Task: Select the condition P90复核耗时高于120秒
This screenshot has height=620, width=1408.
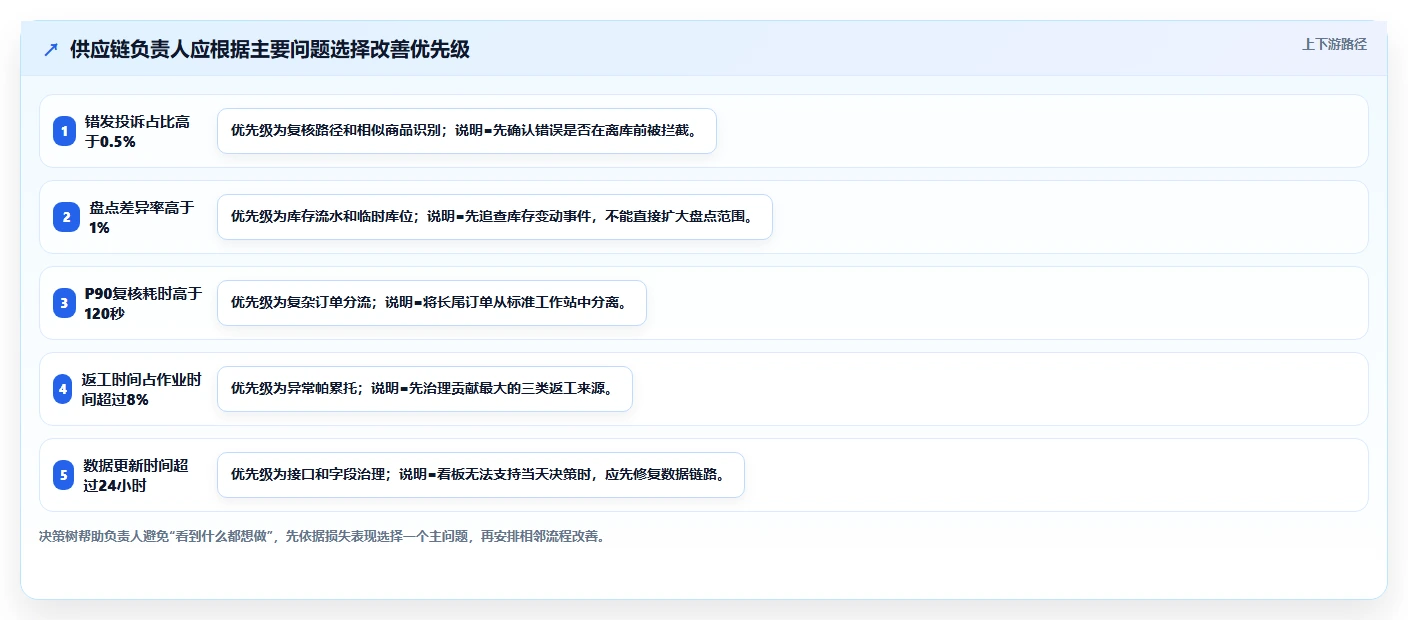Action: pos(143,303)
